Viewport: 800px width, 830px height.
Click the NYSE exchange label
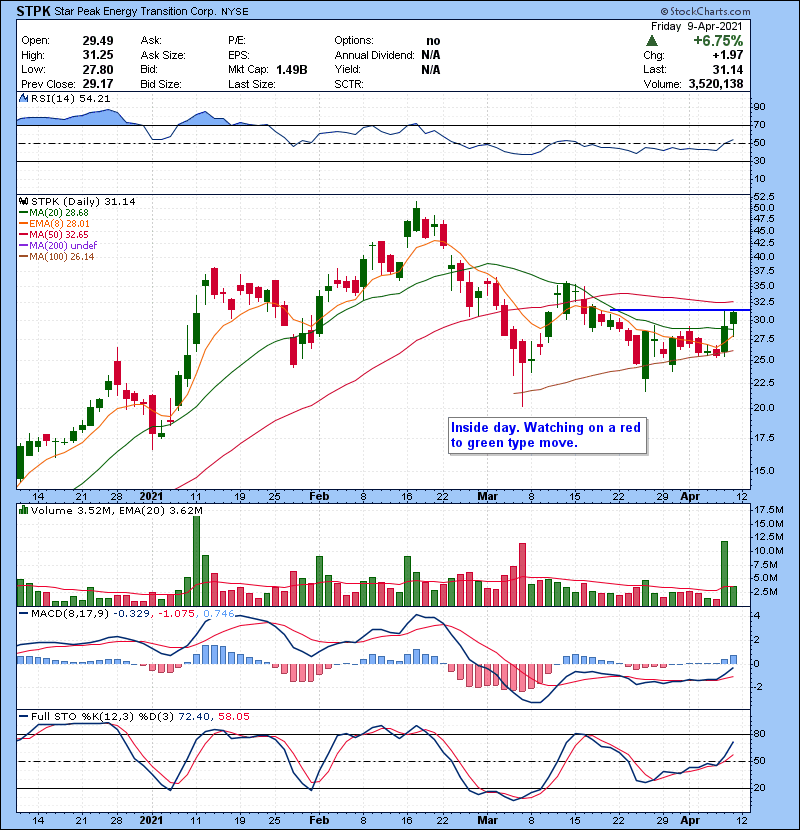[x=235, y=12]
